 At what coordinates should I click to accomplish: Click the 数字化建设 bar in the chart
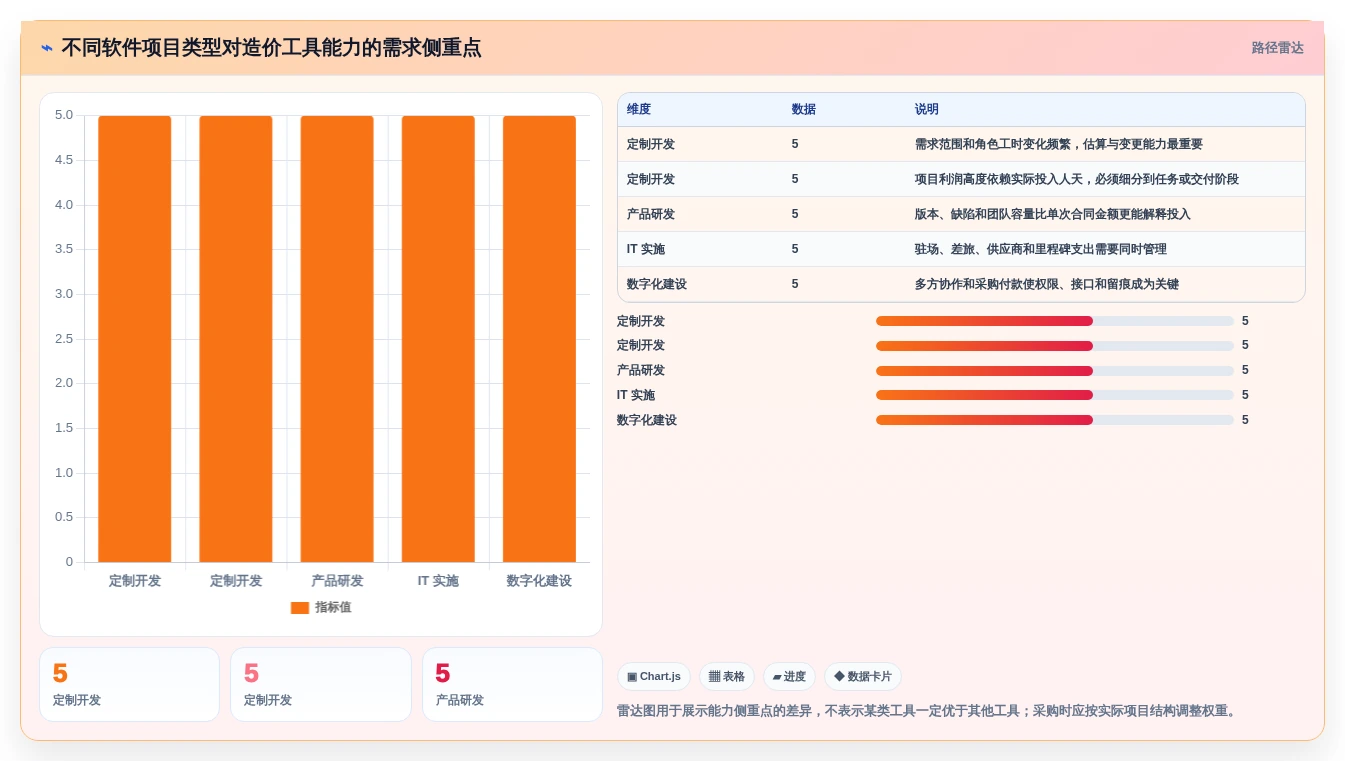[x=539, y=339]
